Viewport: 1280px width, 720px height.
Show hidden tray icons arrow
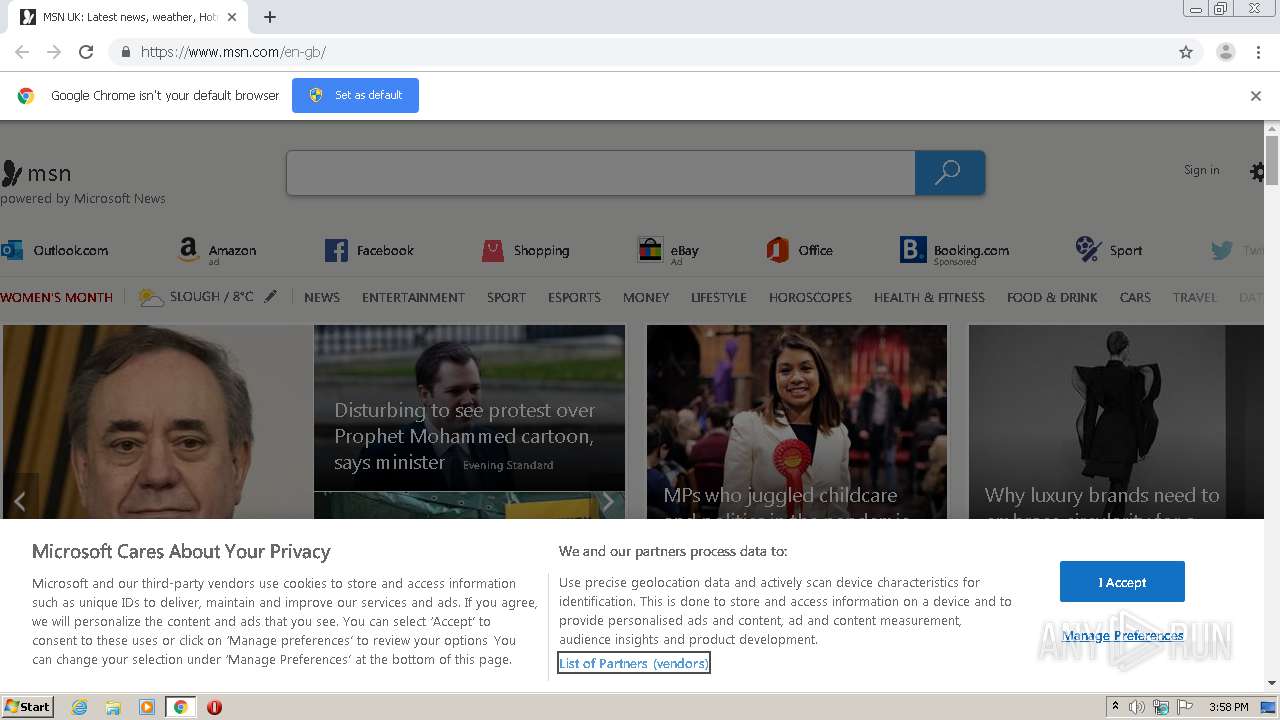(1115, 707)
